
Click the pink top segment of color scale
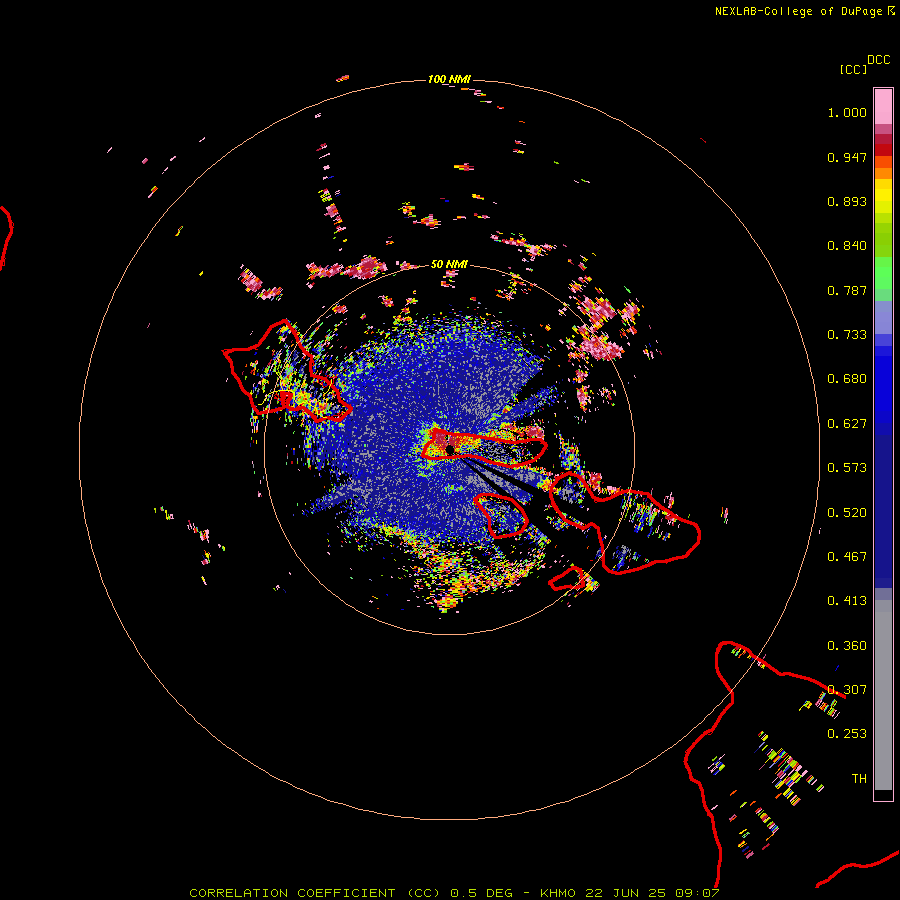[x=883, y=106]
